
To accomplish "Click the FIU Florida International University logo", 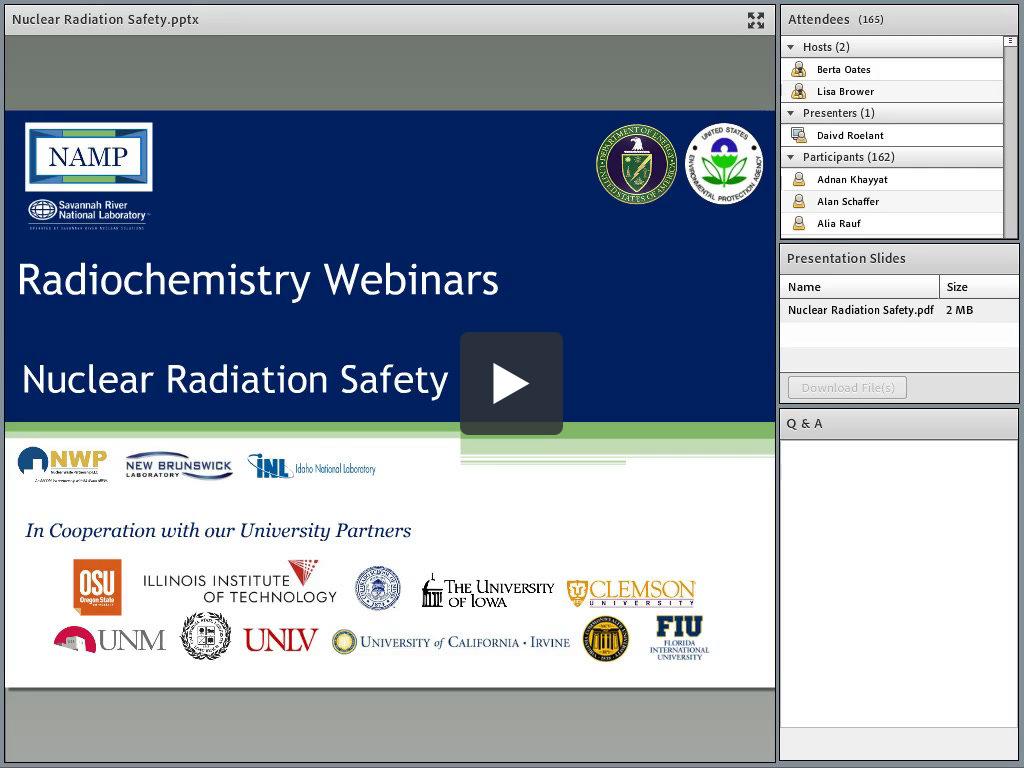I will point(679,637).
